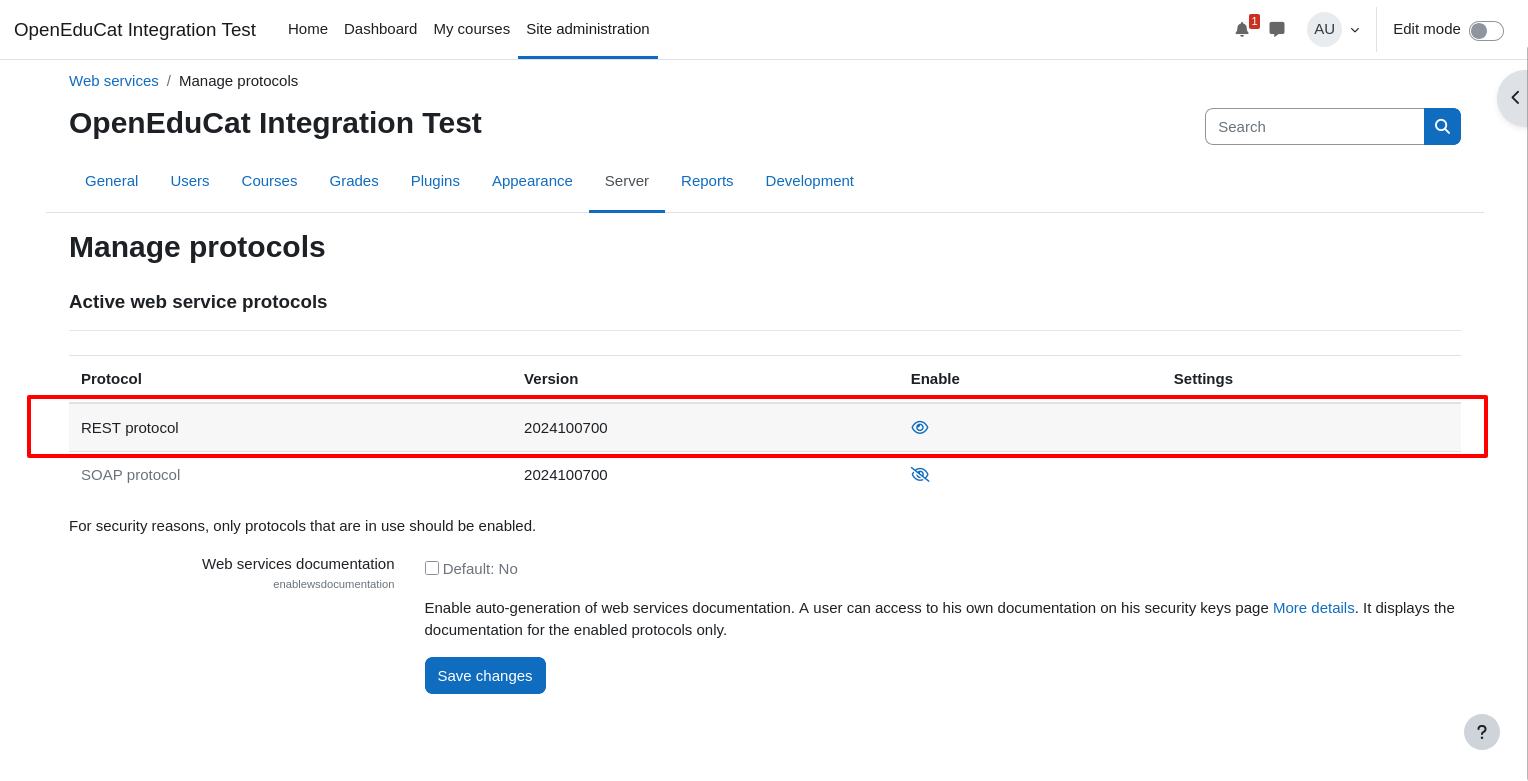Image resolution: width=1528 pixels, height=781 pixels.
Task: Switch to the Appearance tab
Action: pos(532,181)
